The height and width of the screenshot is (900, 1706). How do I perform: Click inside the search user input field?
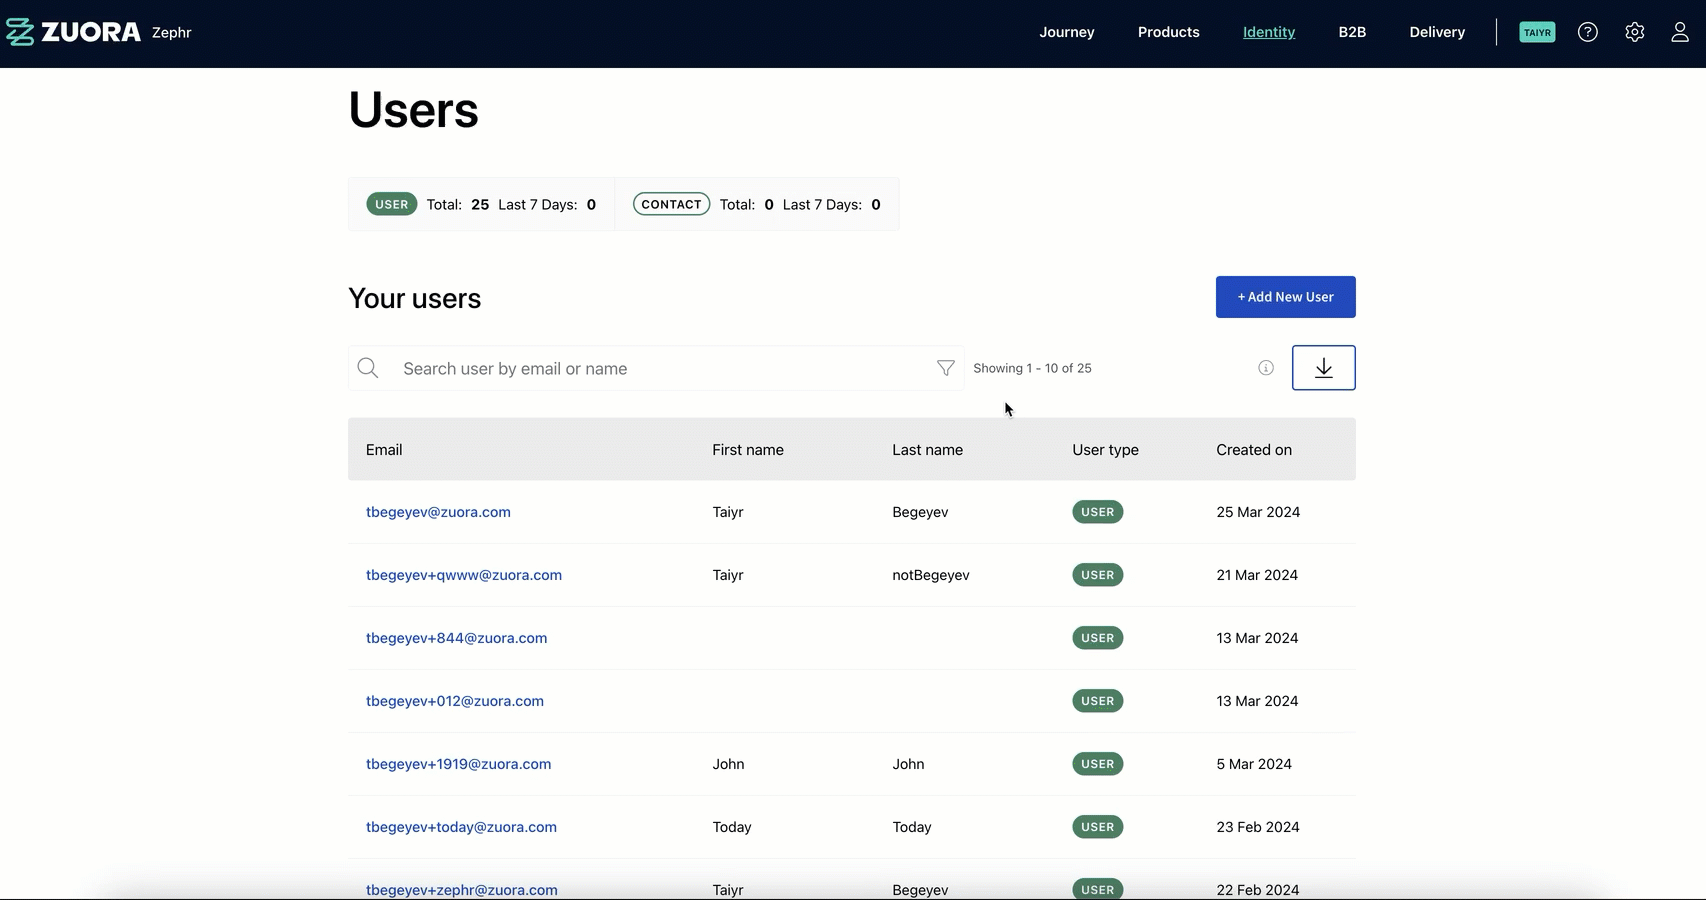(x=600, y=367)
